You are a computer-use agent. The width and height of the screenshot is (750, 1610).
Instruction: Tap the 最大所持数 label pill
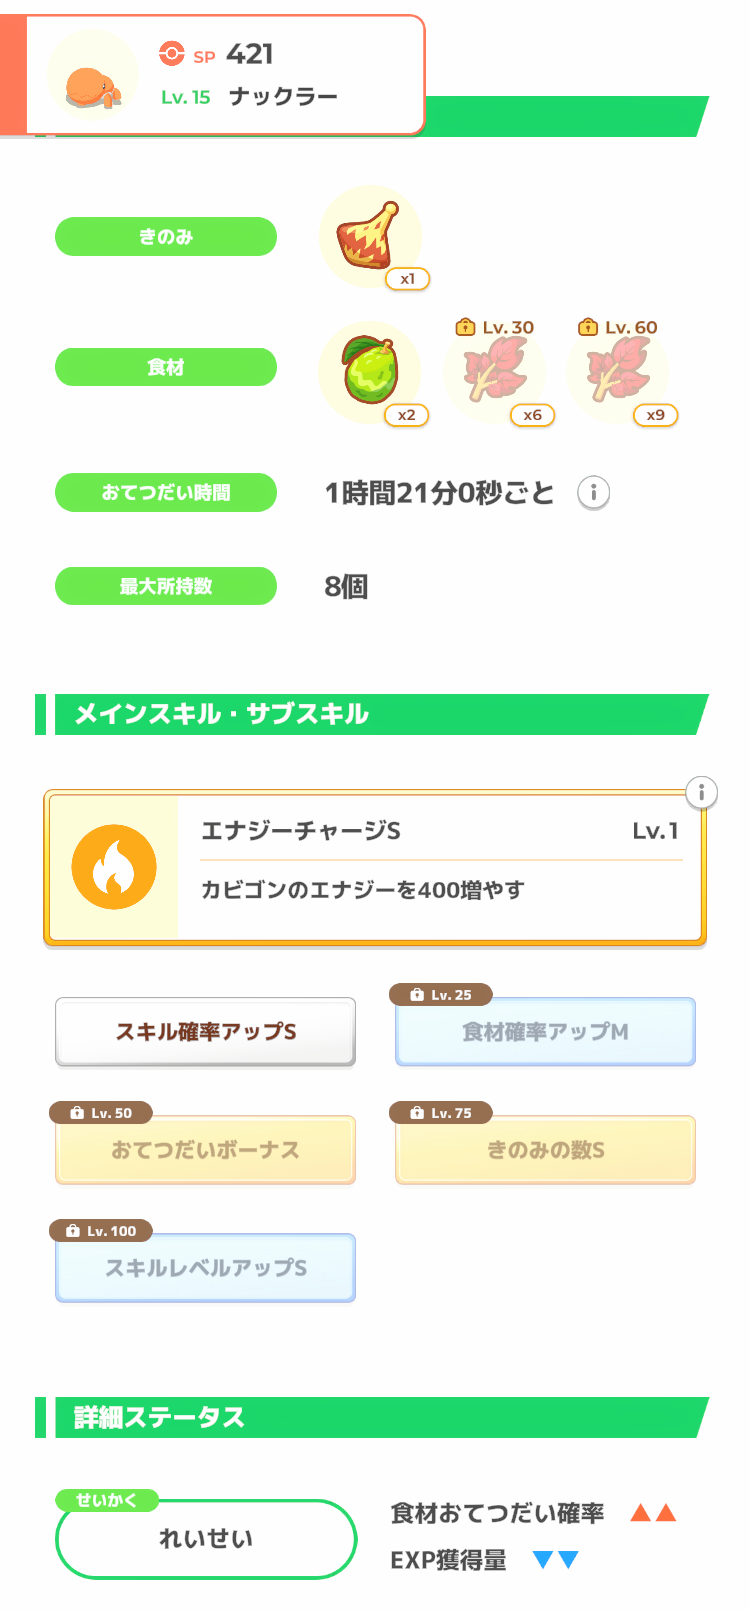pyautogui.click(x=166, y=586)
